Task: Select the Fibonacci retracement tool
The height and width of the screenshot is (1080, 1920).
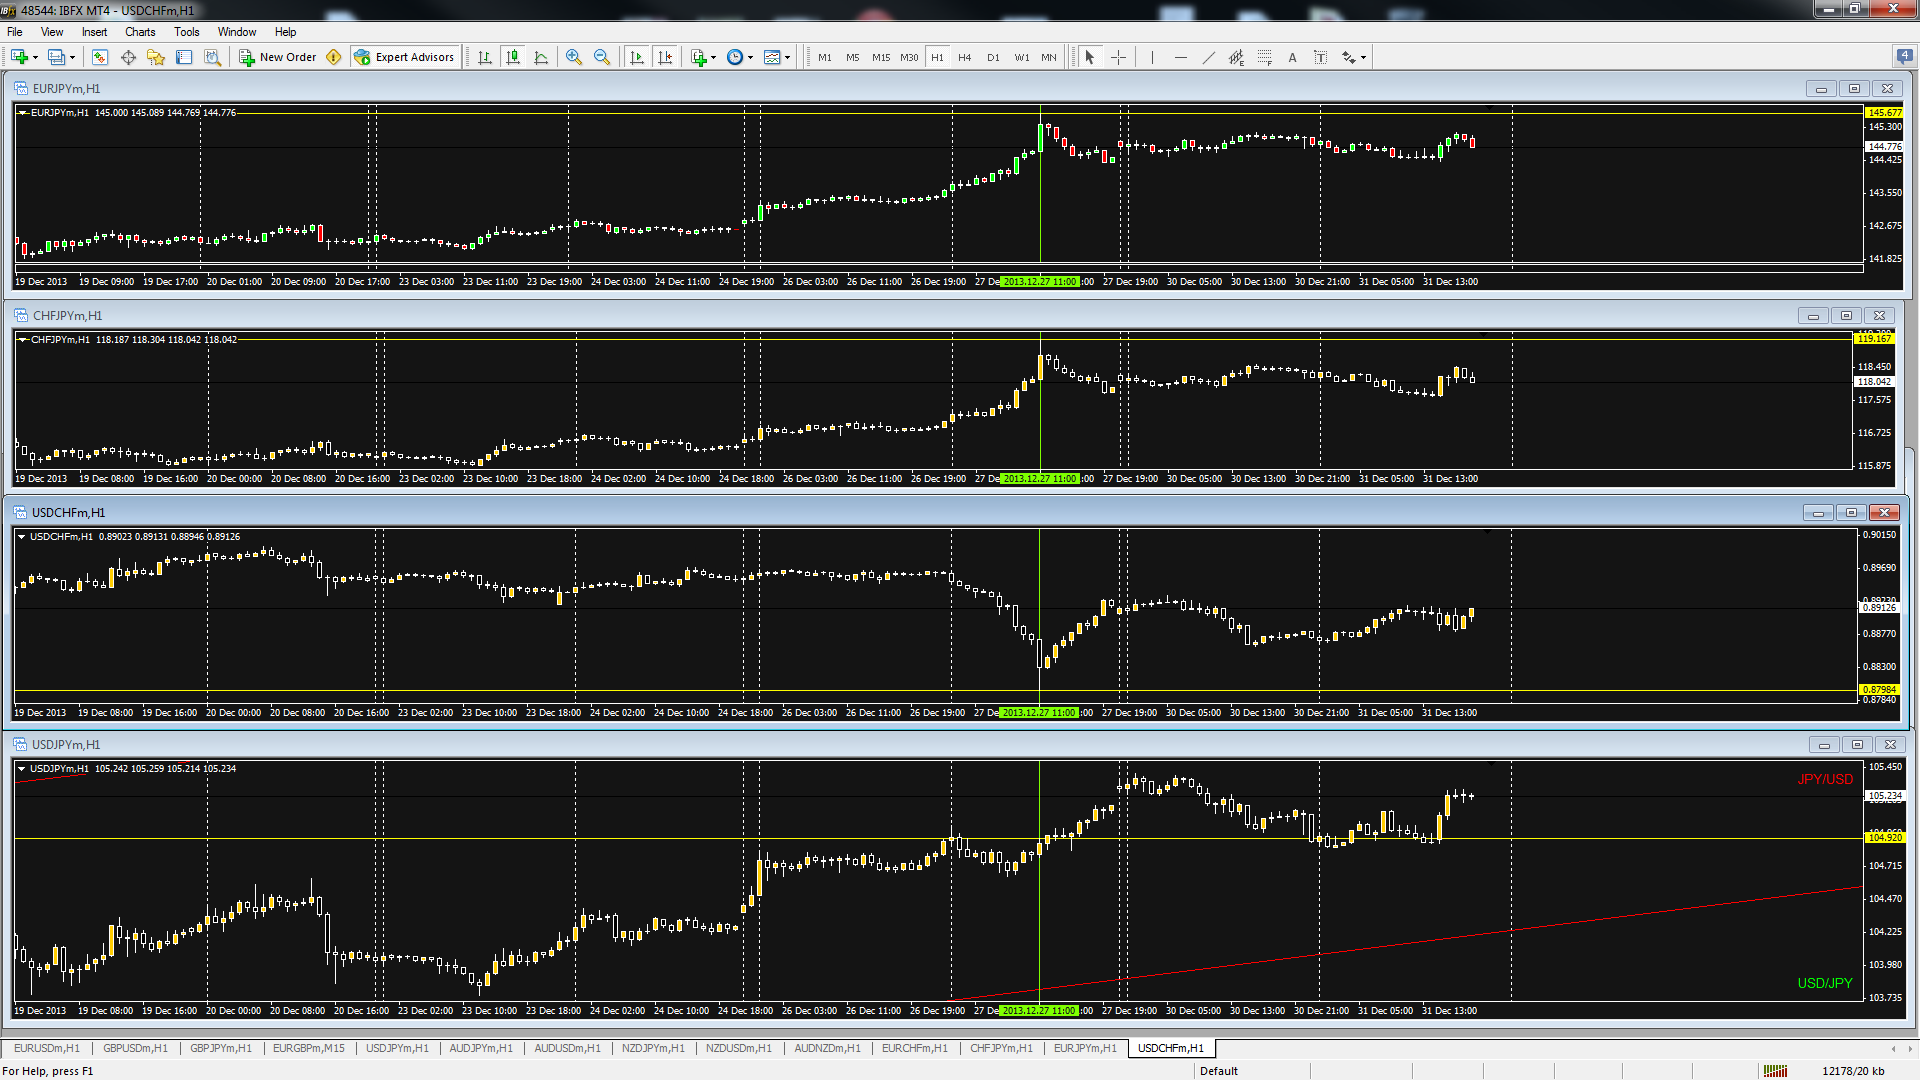Action: tap(1264, 57)
